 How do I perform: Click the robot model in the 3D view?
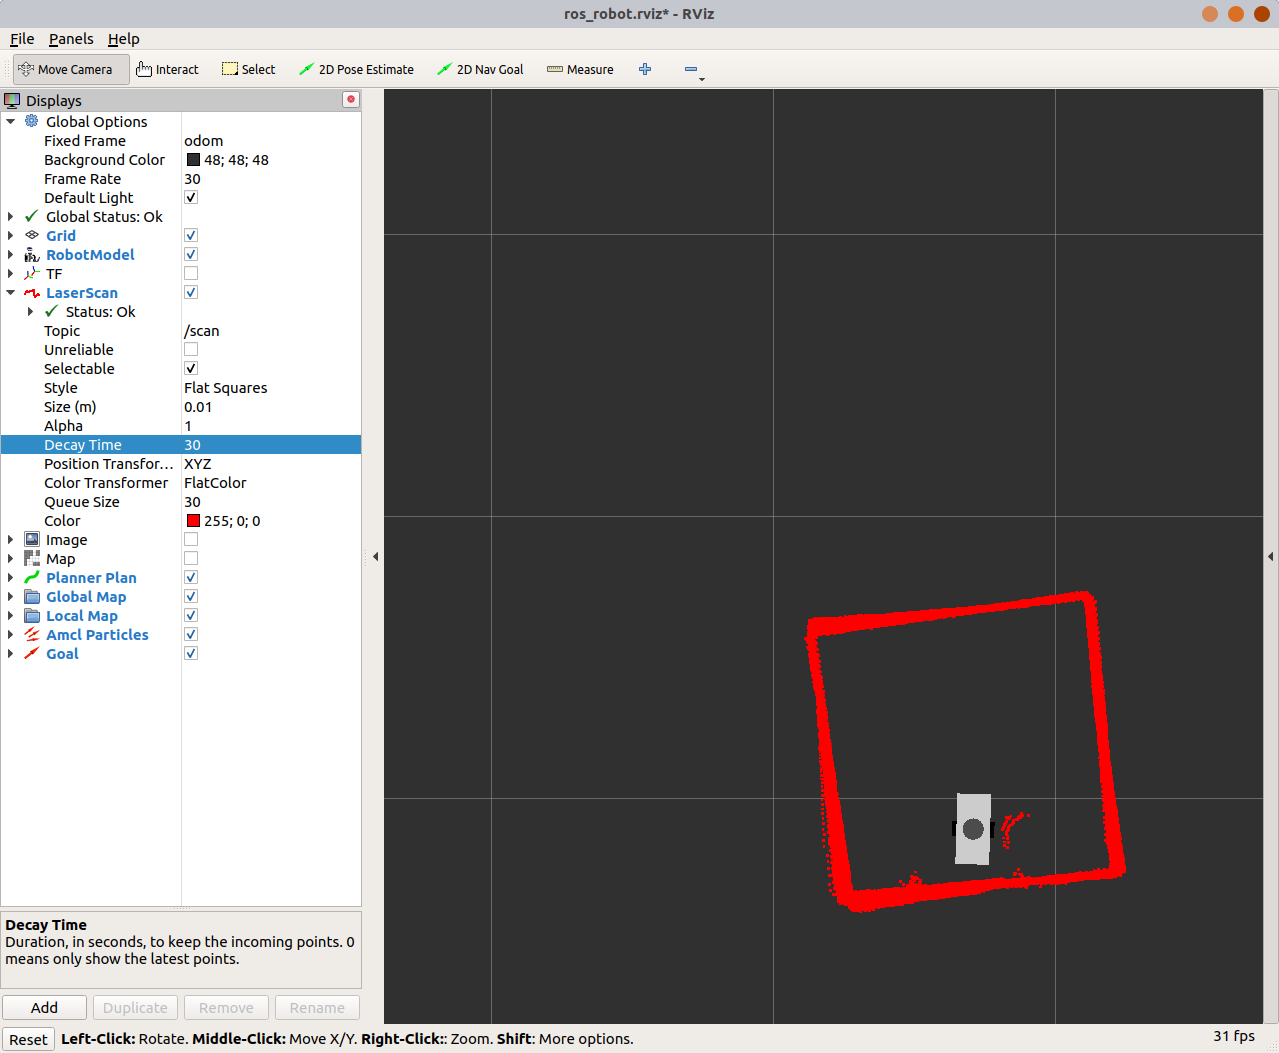(973, 829)
